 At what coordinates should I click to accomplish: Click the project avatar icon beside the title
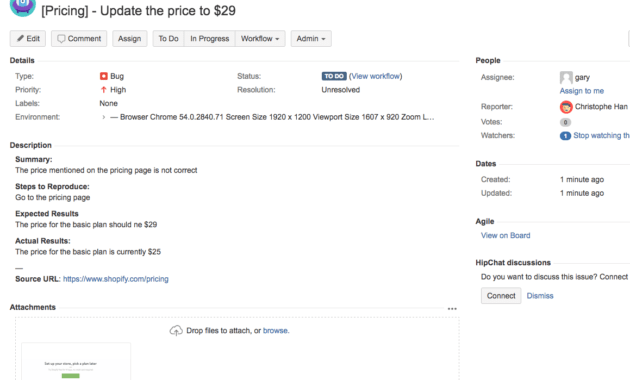click(x=22, y=6)
